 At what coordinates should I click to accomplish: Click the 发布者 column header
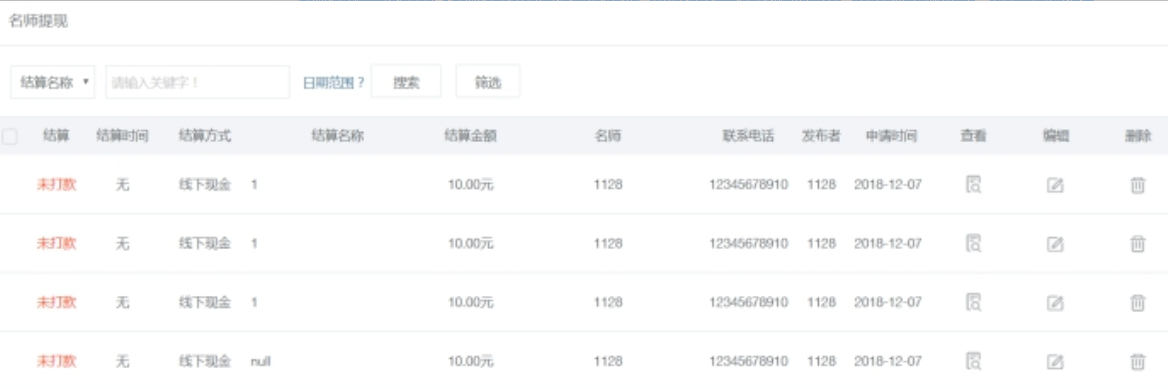tap(822, 136)
